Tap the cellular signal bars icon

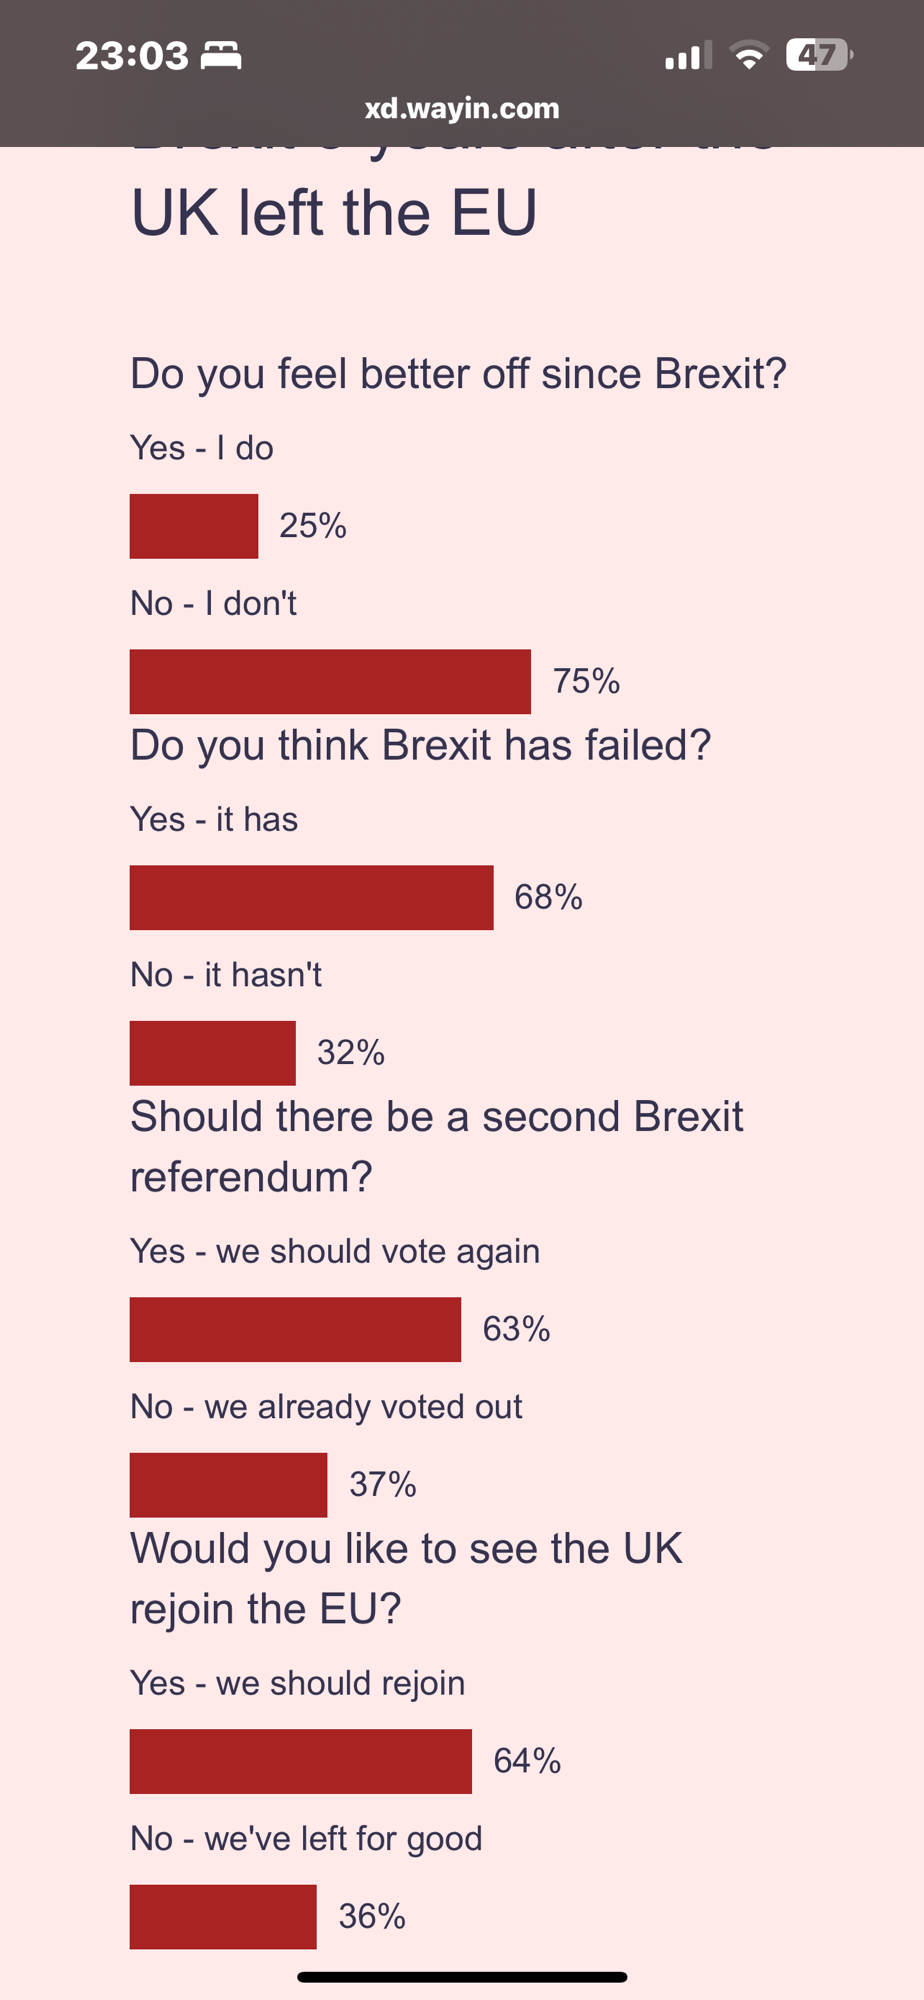click(x=688, y=56)
